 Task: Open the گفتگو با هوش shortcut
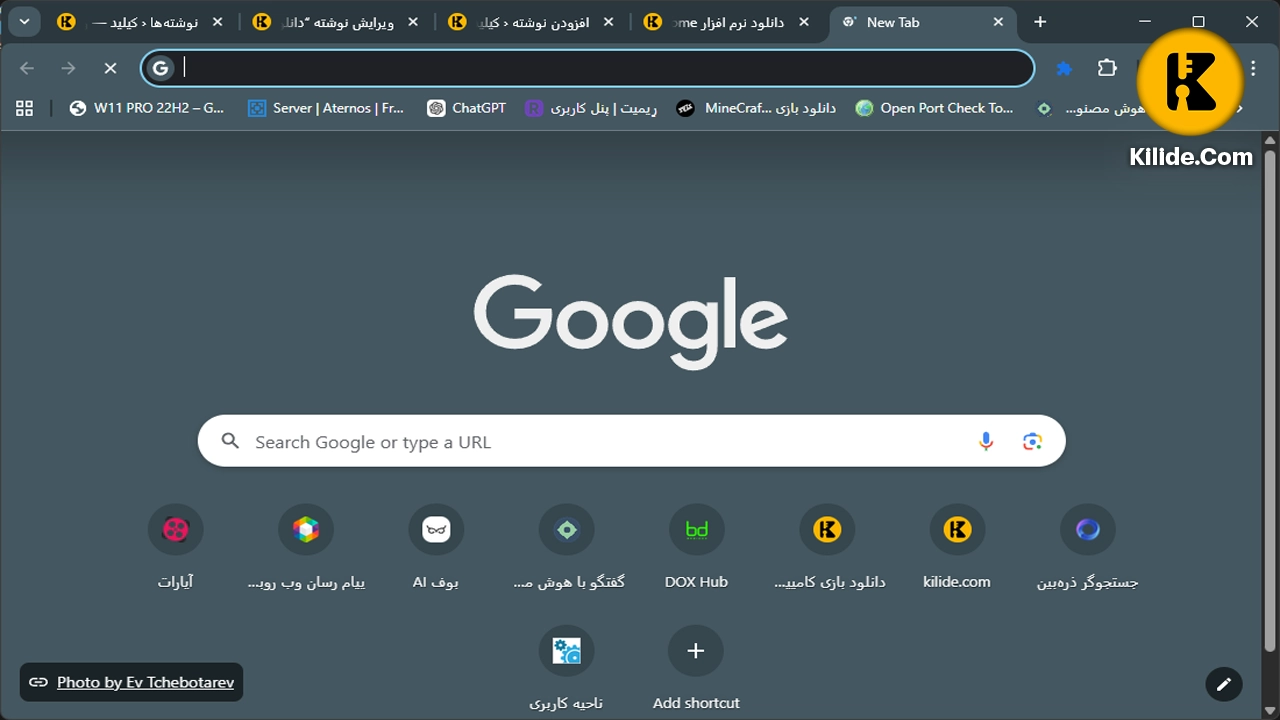pyautogui.click(x=567, y=546)
